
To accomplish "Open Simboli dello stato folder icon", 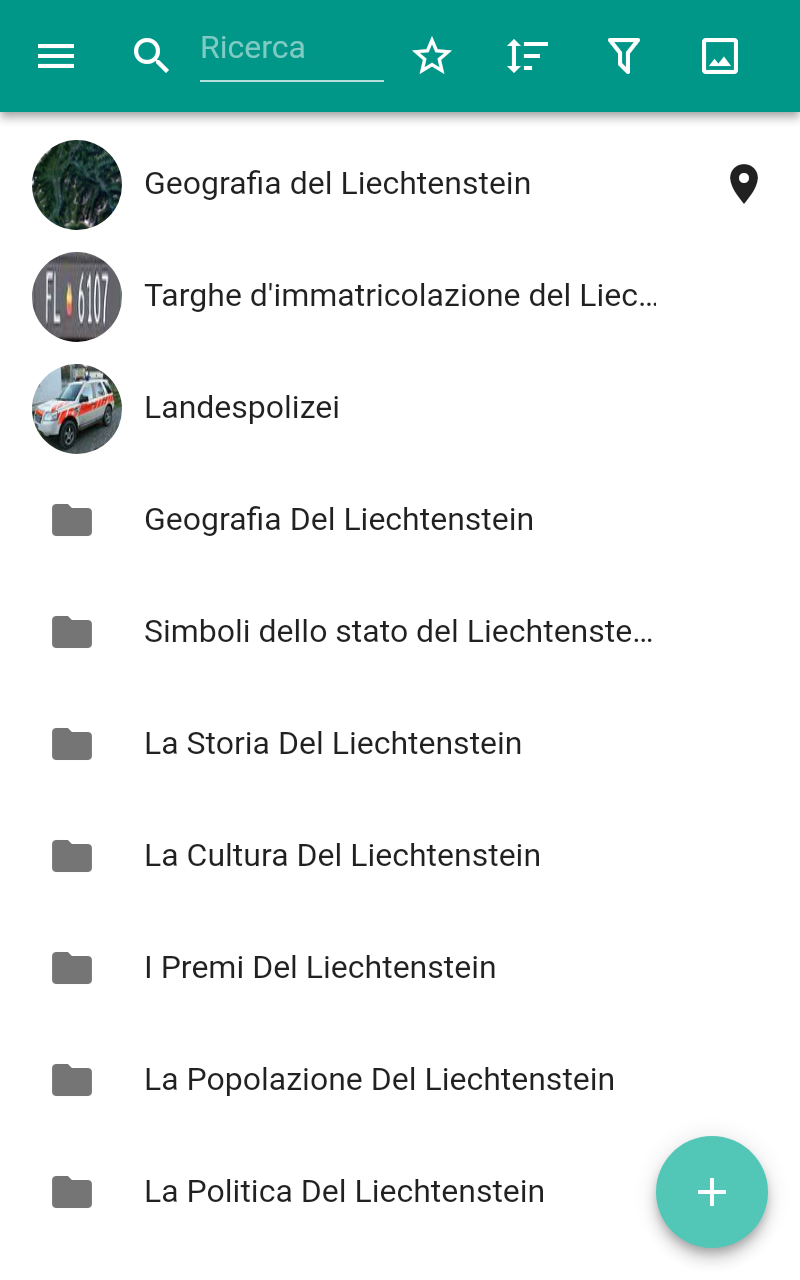I will click(72, 632).
